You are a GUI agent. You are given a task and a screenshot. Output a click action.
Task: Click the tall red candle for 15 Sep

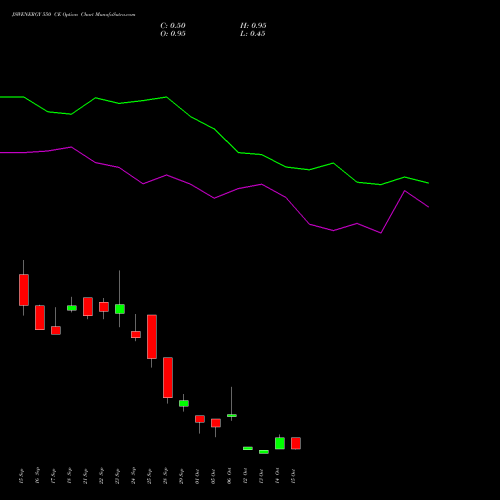tap(24, 290)
